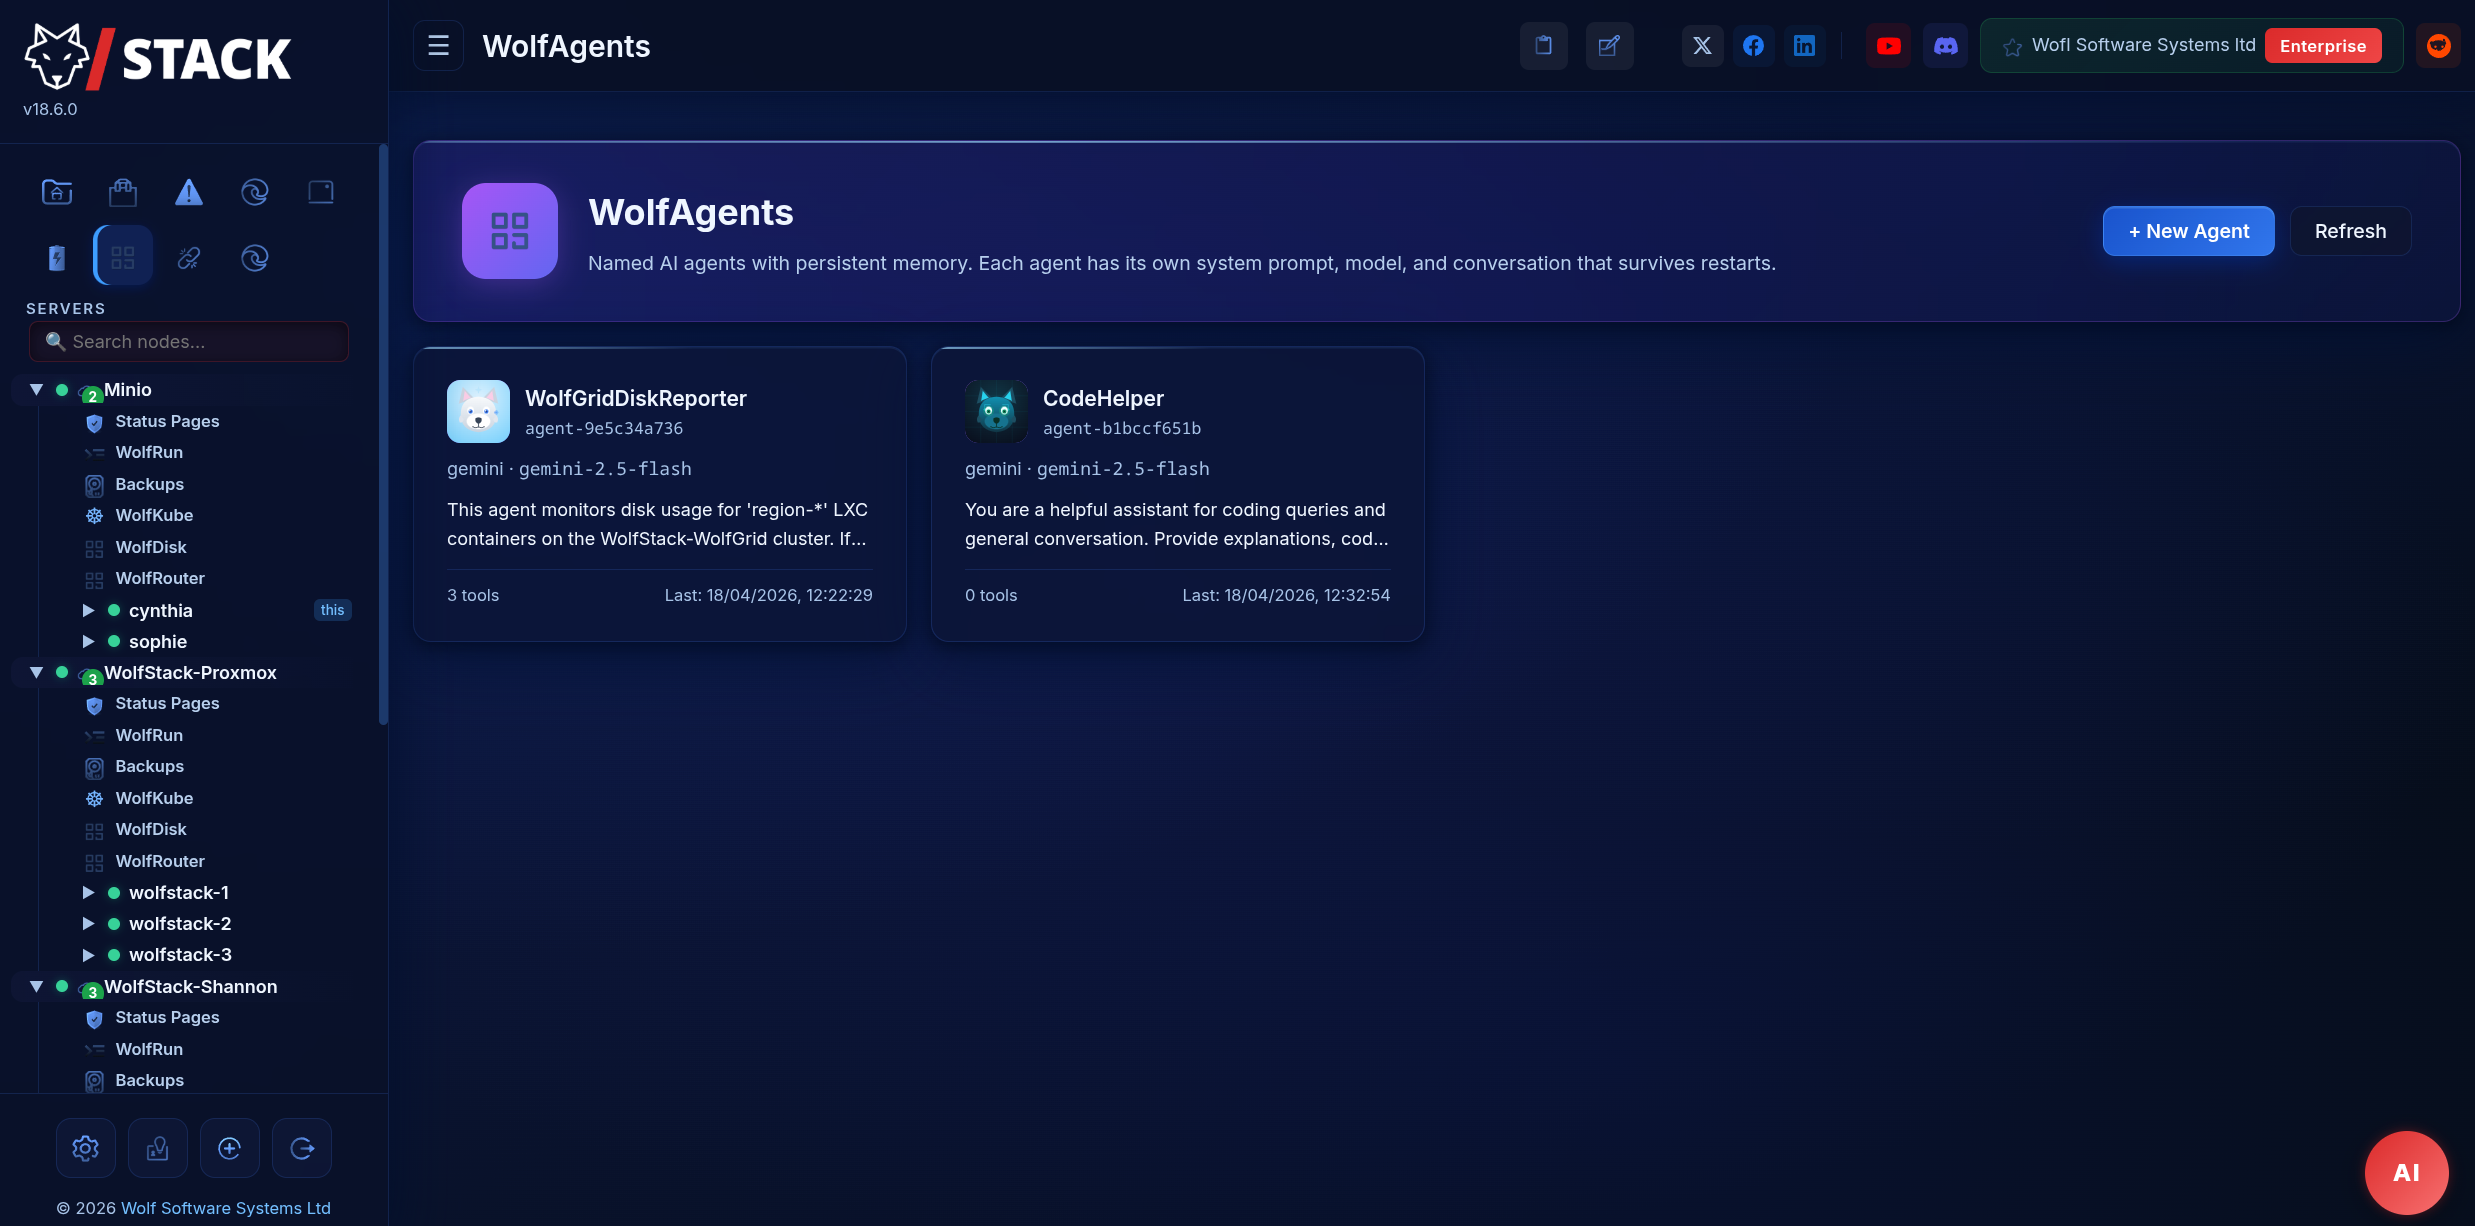Click the swirl icon beside the warning triangle

(x=255, y=192)
